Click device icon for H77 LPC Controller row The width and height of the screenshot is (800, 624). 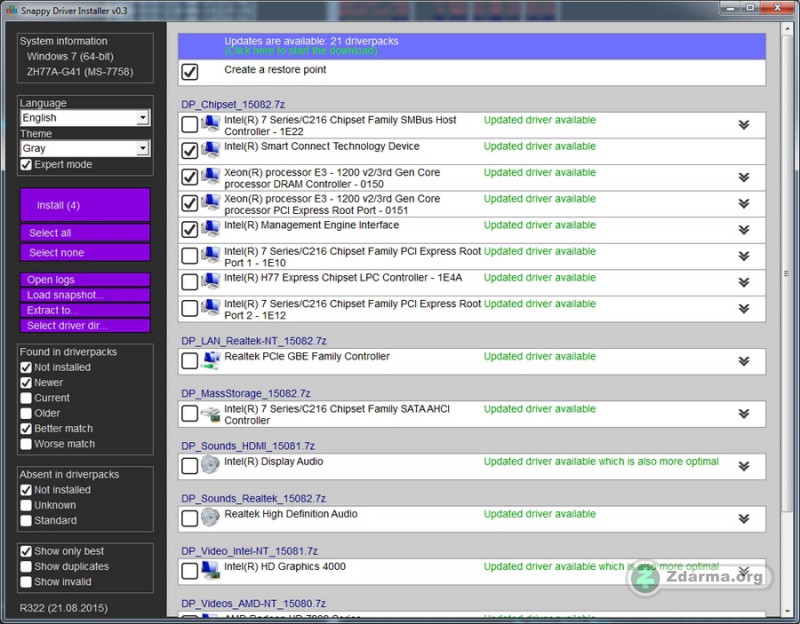pyautogui.click(x=210, y=282)
